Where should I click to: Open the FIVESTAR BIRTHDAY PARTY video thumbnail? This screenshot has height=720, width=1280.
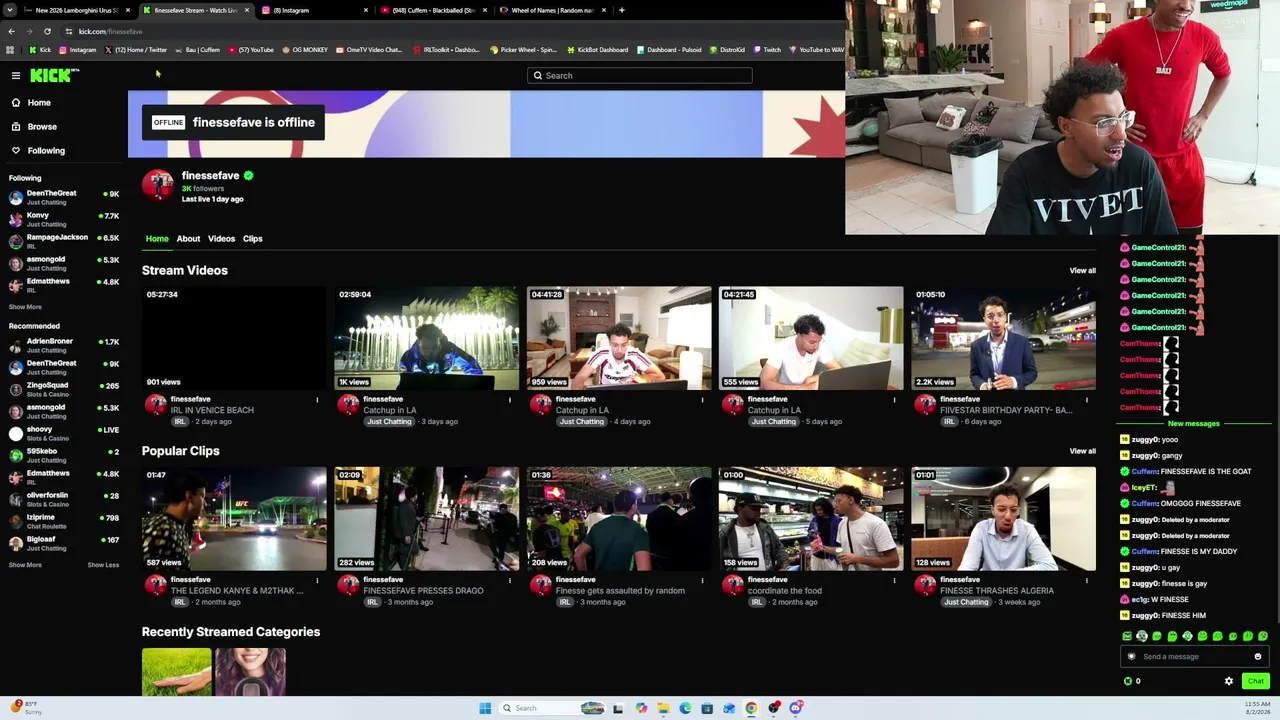click(x=1003, y=339)
